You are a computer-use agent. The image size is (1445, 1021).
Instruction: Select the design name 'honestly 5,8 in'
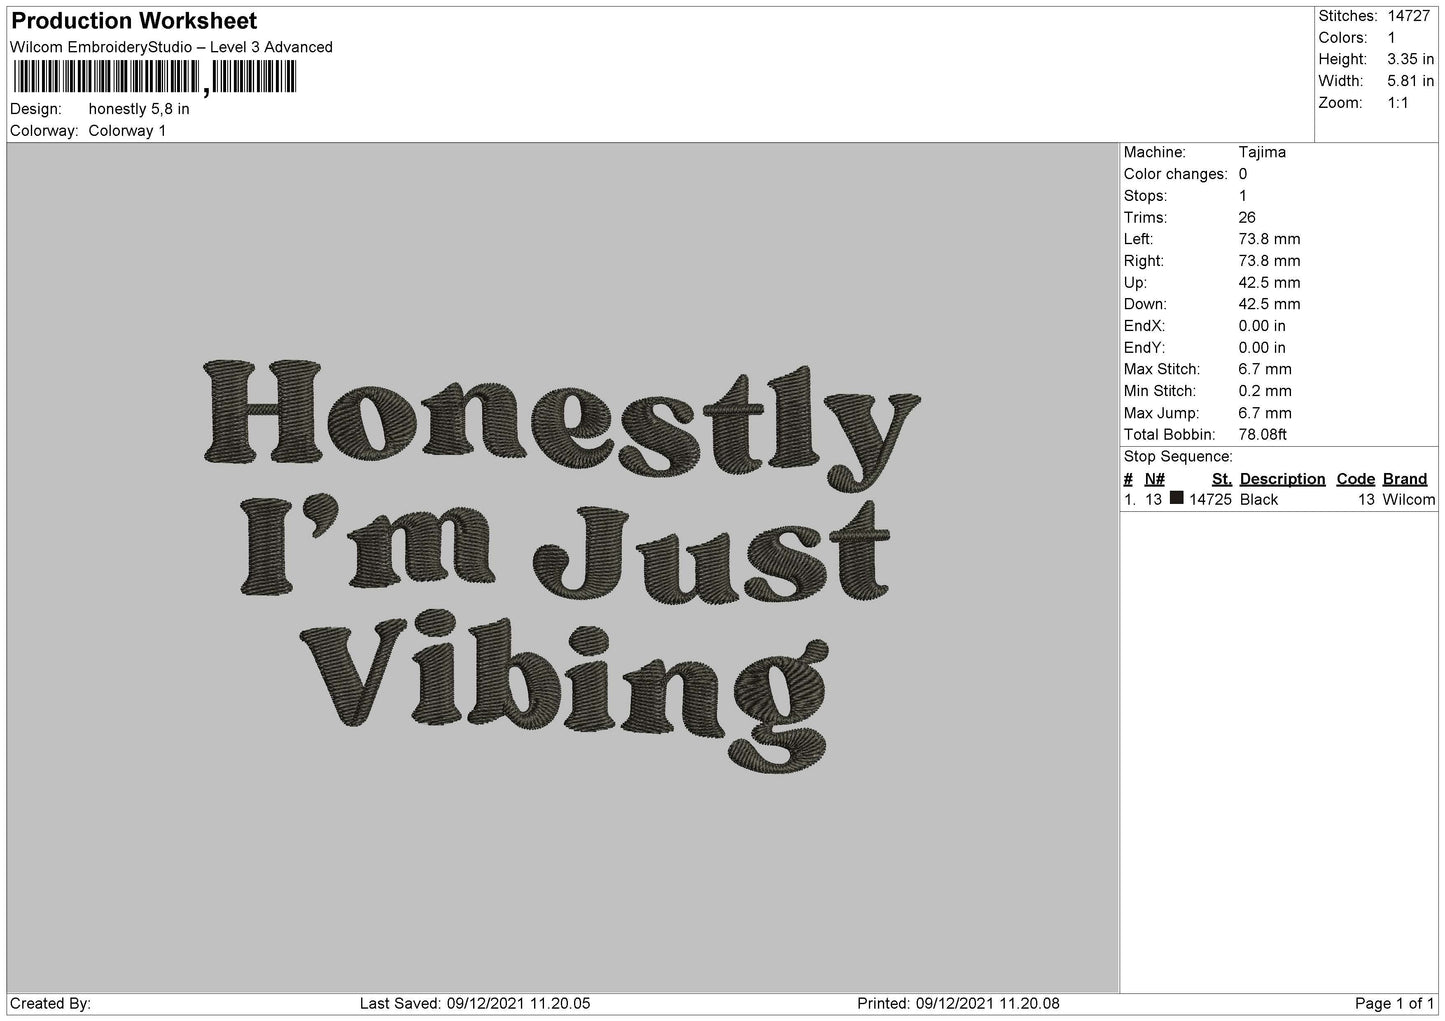139,109
